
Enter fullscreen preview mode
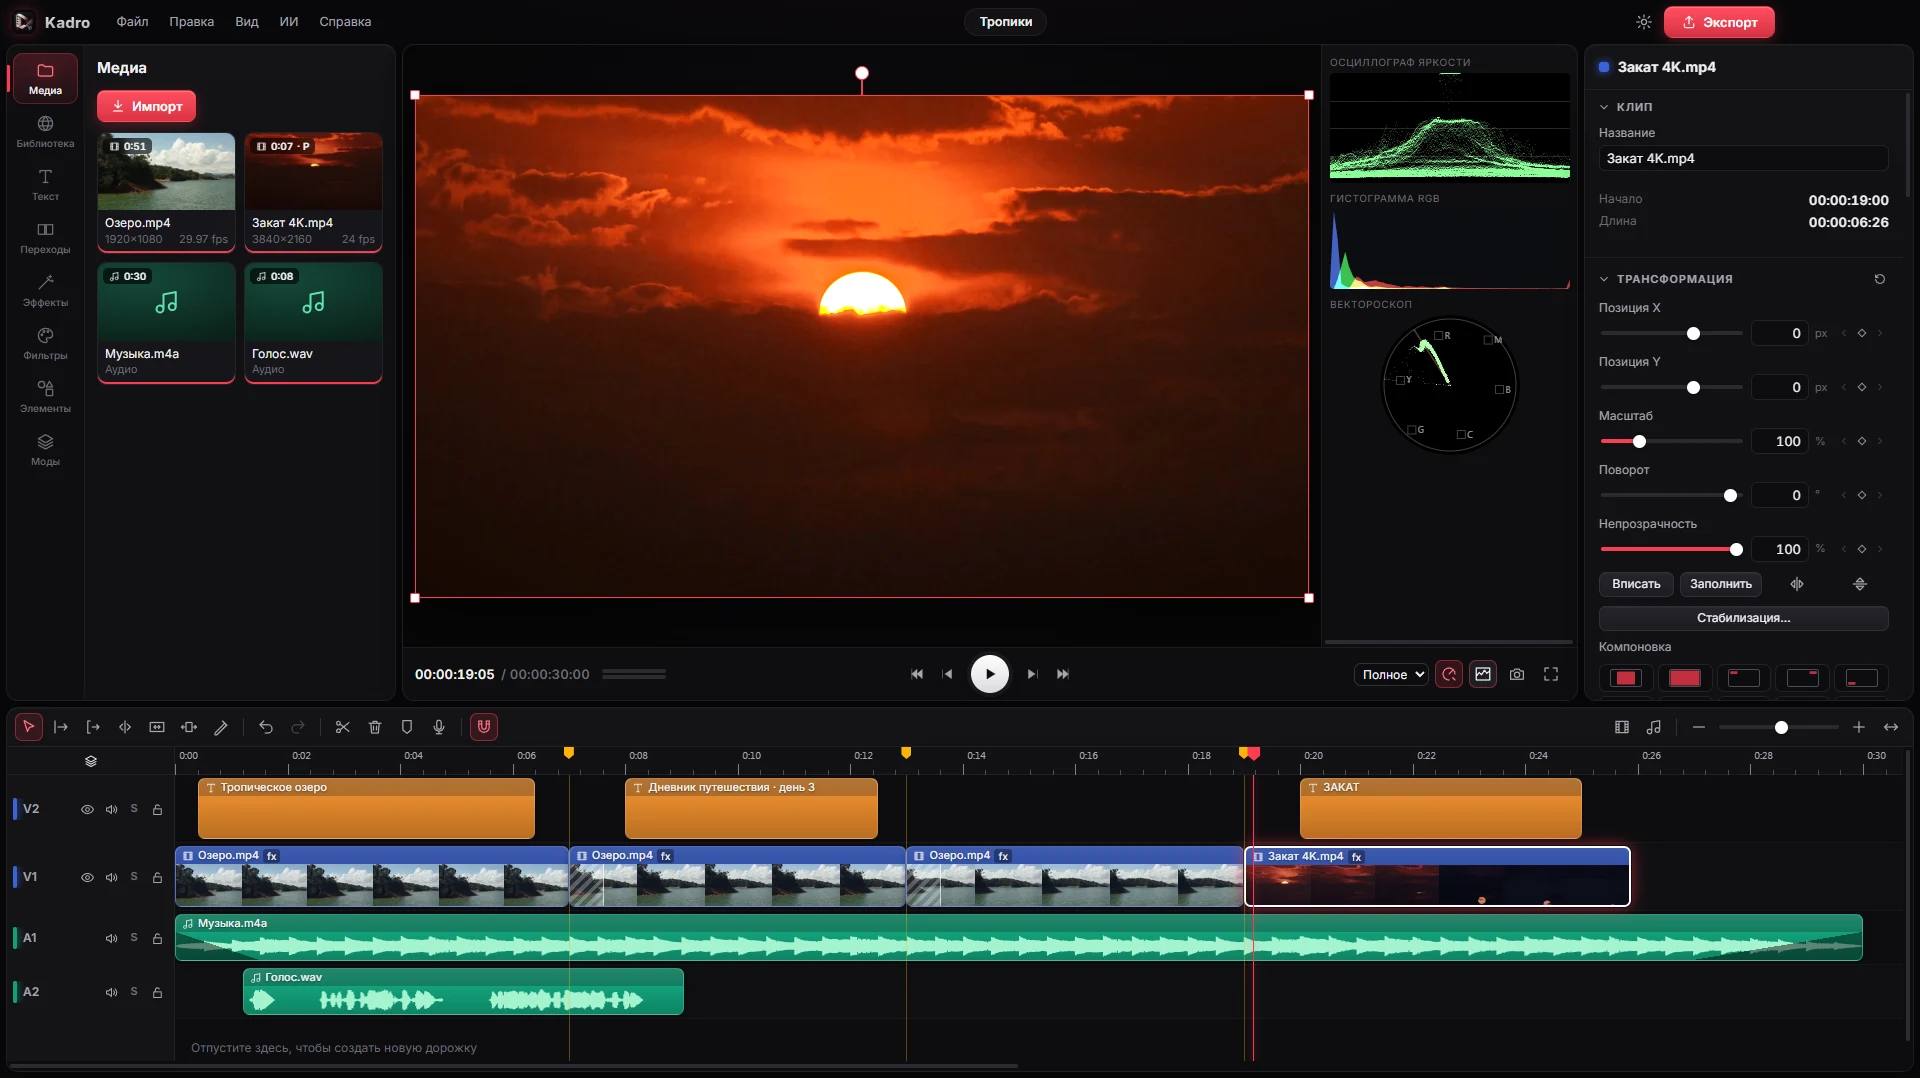pos(1551,674)
